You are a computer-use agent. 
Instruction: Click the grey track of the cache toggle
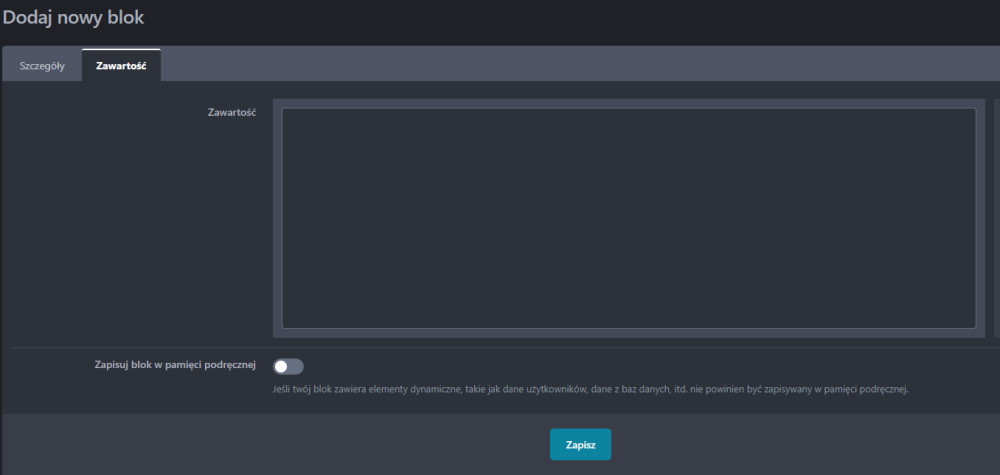pos(296,366)
